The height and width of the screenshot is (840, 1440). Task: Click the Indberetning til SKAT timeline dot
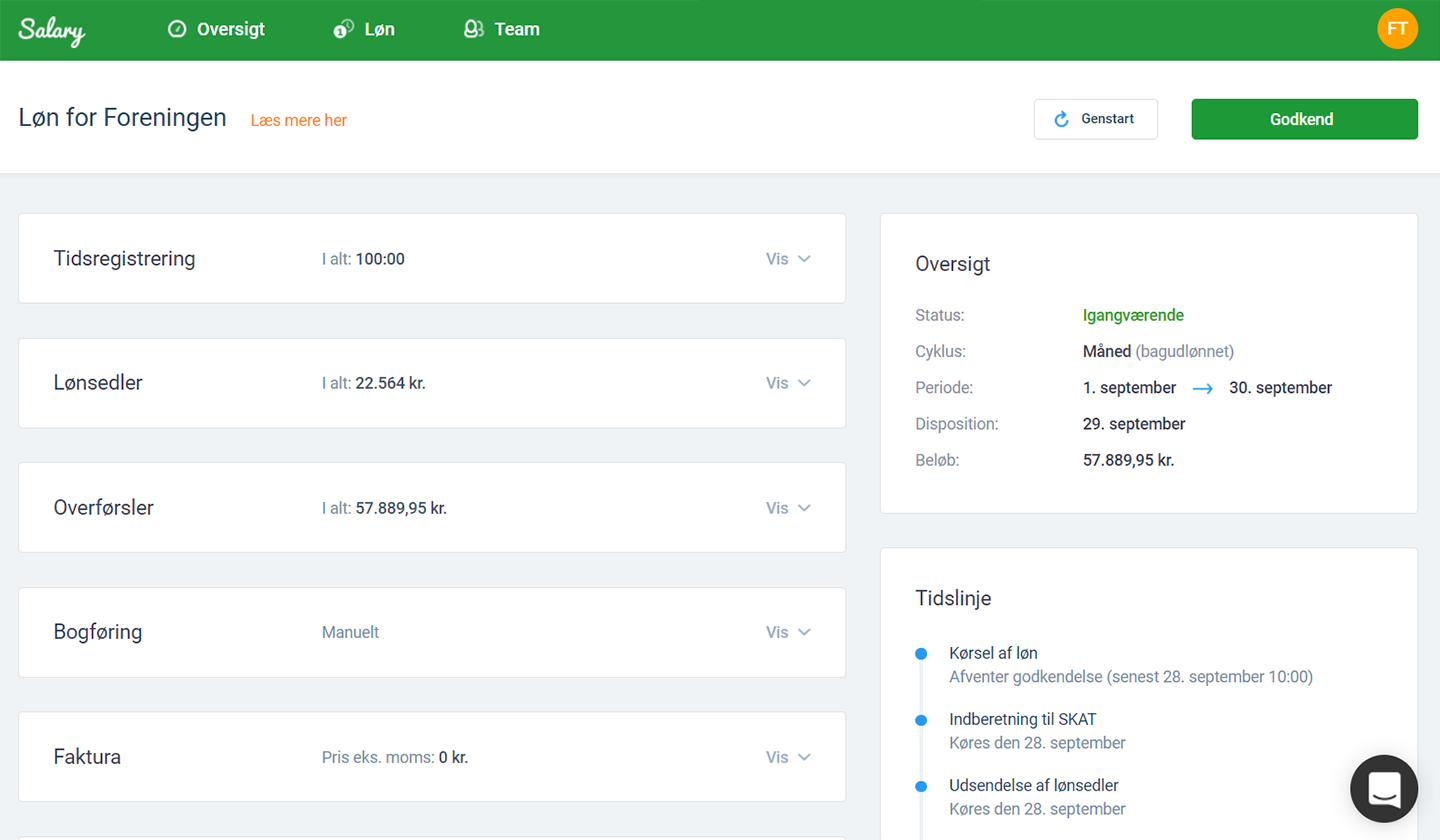click(921, 720)
